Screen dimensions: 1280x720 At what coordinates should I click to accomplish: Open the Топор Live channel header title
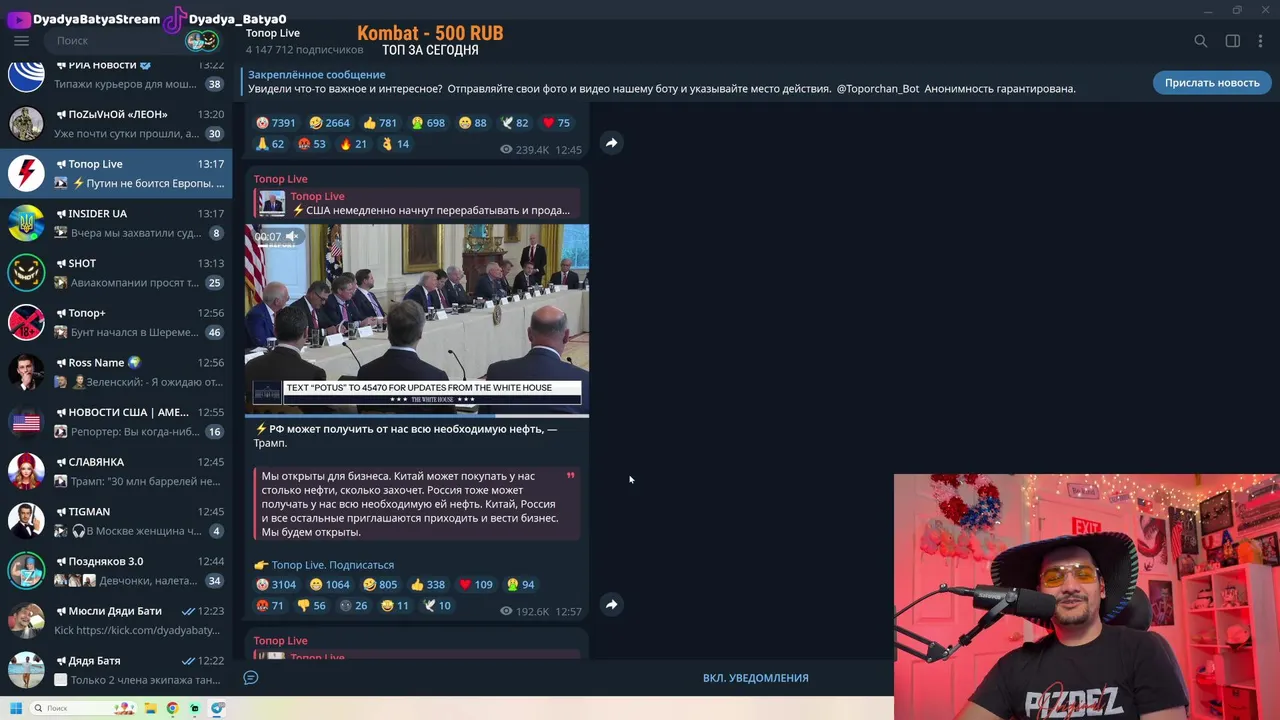click(273, 33)
